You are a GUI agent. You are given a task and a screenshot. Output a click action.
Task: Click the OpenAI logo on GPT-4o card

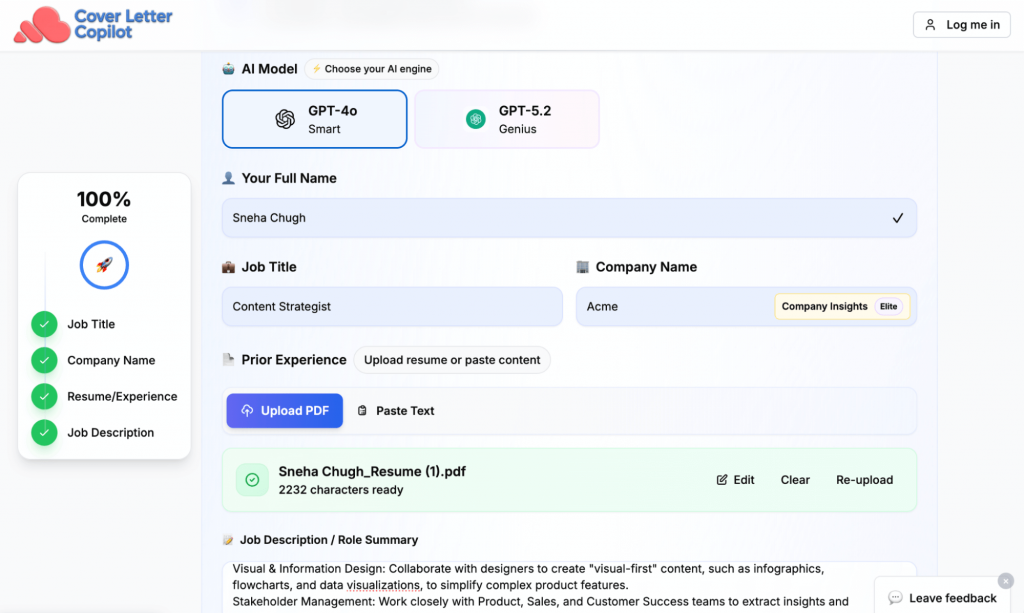[x=285, y=119]
